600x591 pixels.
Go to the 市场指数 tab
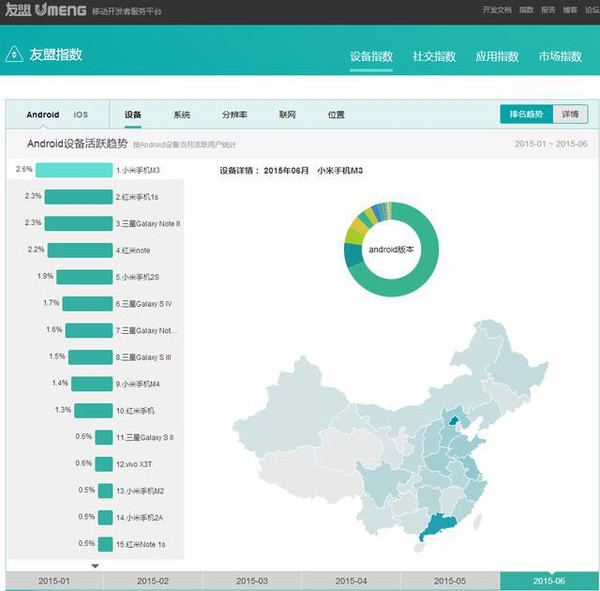(560, 56)
